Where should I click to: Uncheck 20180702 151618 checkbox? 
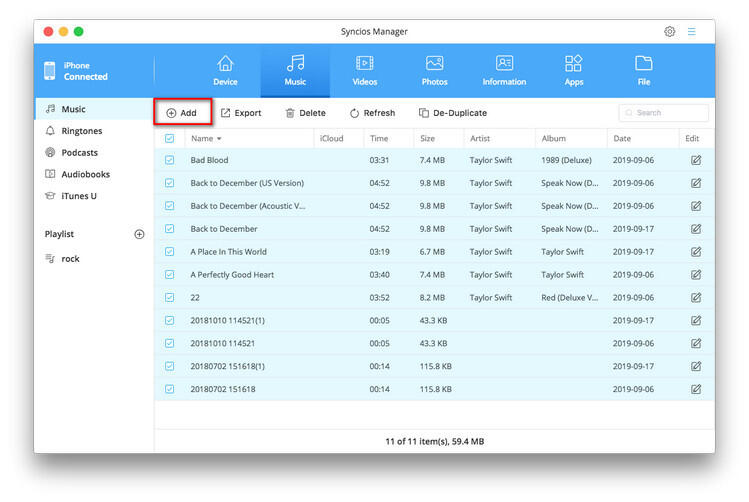pos(170,389)
